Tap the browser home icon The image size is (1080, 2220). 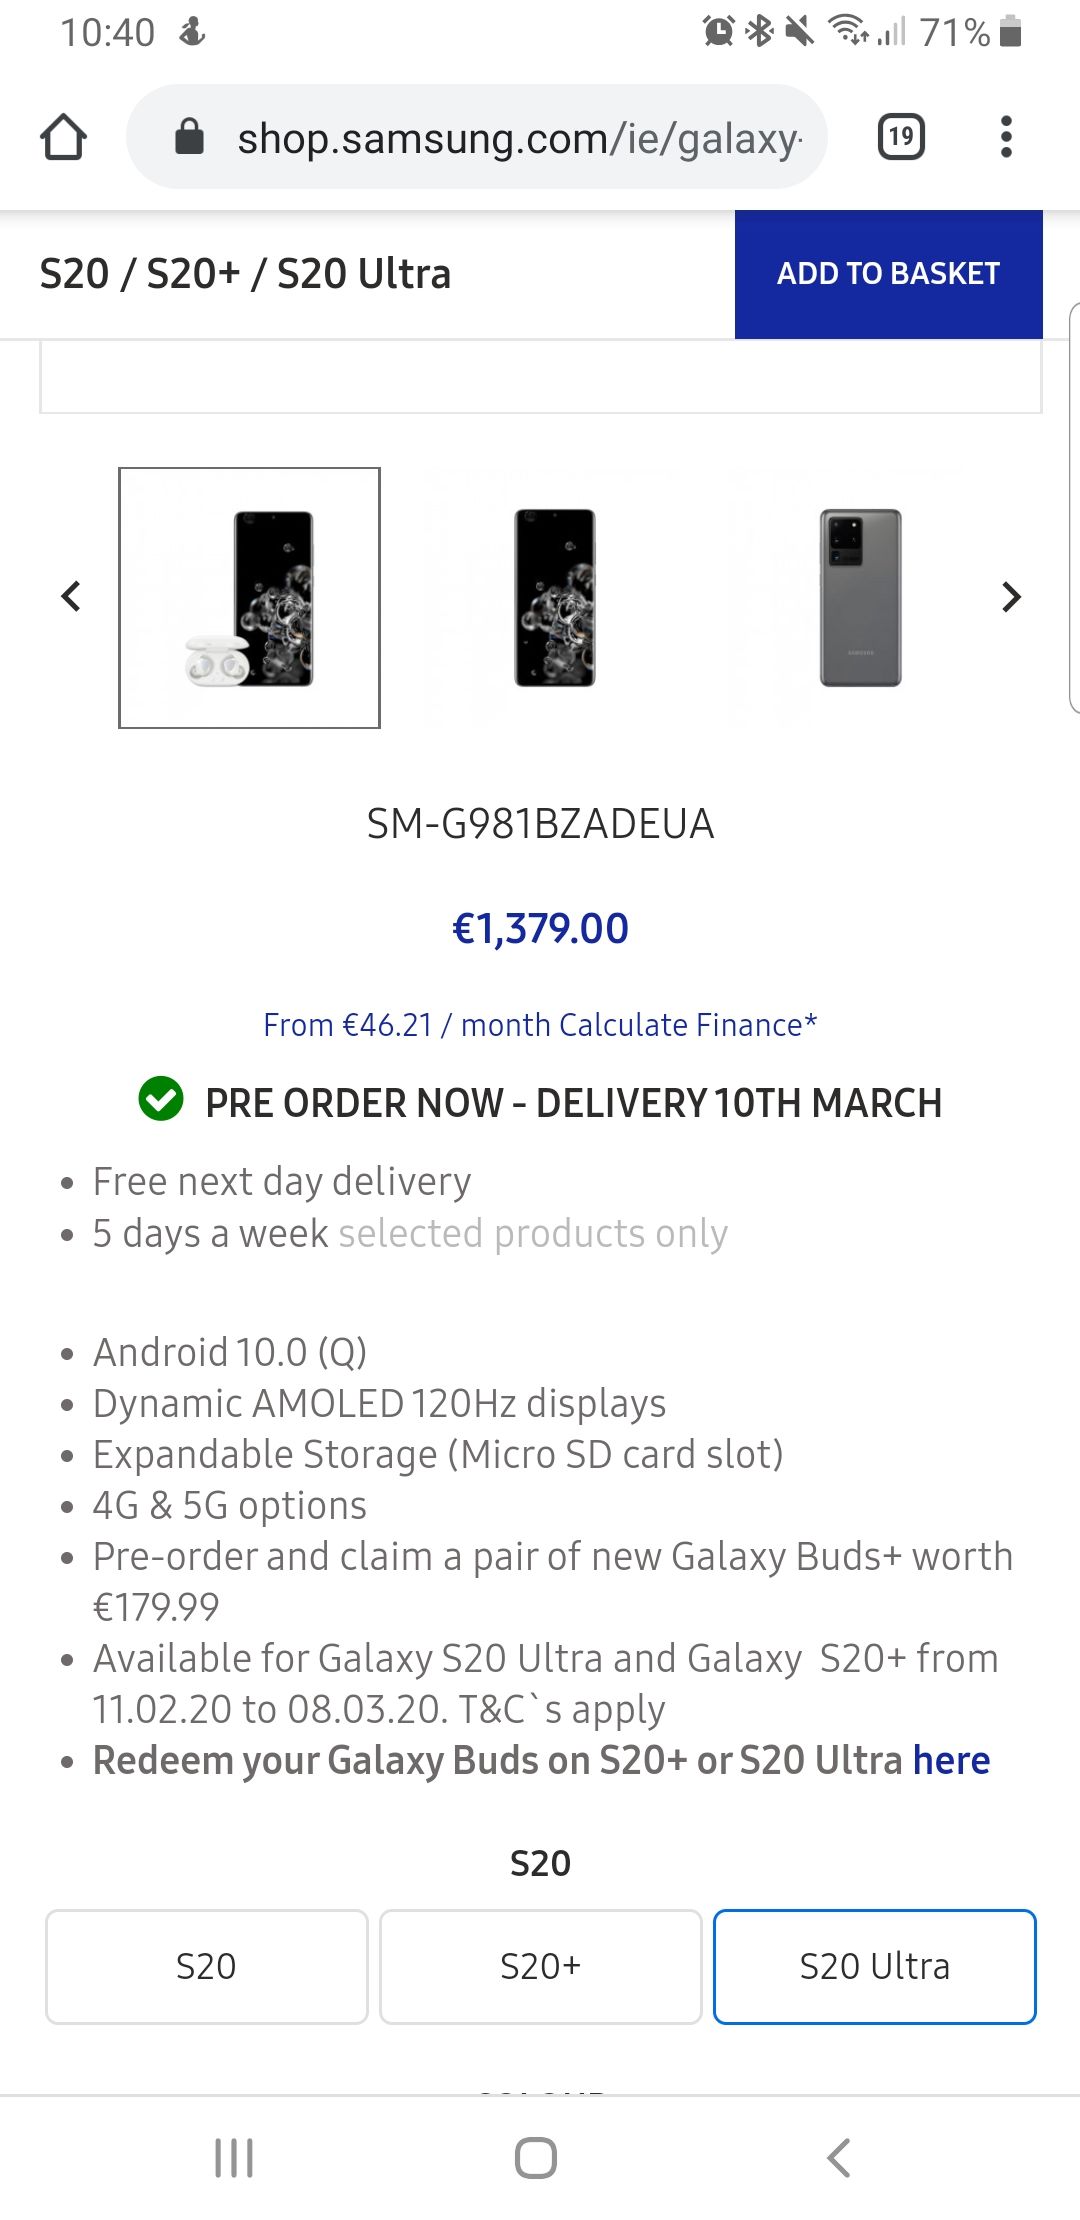[63, 136]
